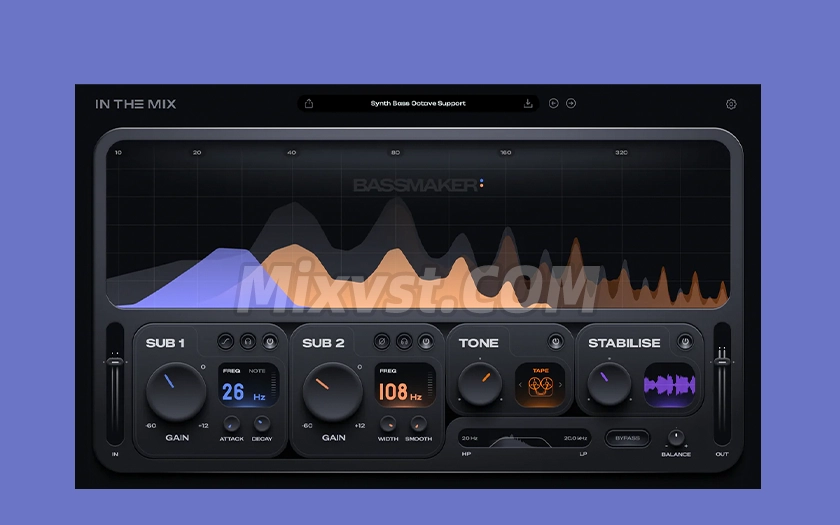Toggle TONE section power button
Image resolution: width=840 pixels, height=525 pixels.
point(556,341)
